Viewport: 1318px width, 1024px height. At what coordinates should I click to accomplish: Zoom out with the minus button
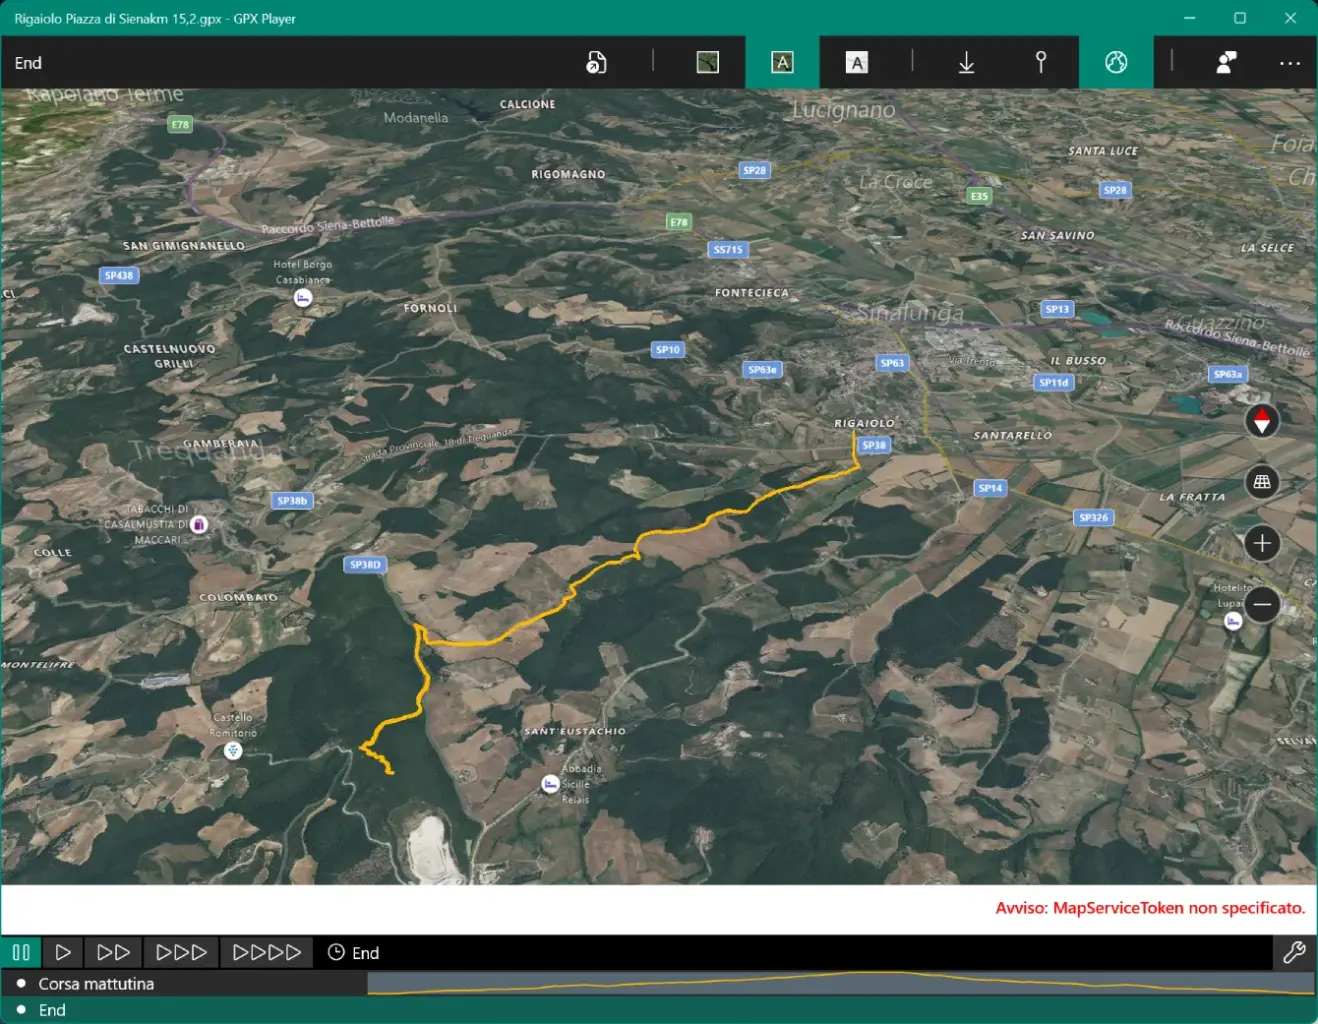coord(1262,604)
